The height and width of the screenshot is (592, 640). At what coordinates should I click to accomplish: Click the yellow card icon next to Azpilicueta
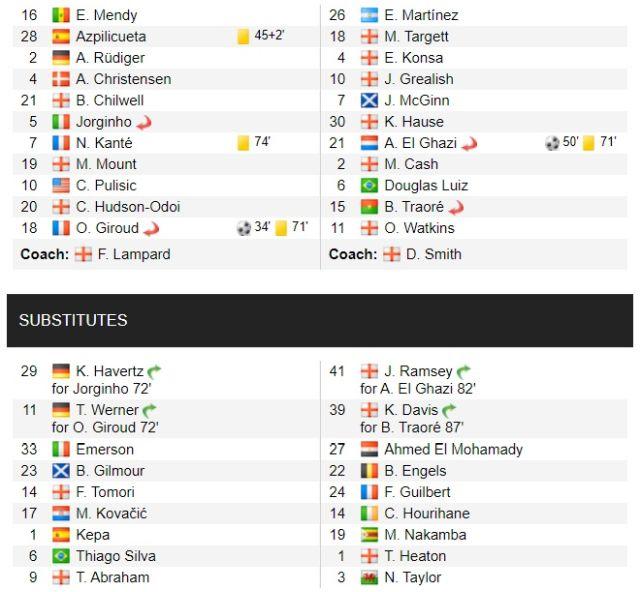(x=243, y=36)
